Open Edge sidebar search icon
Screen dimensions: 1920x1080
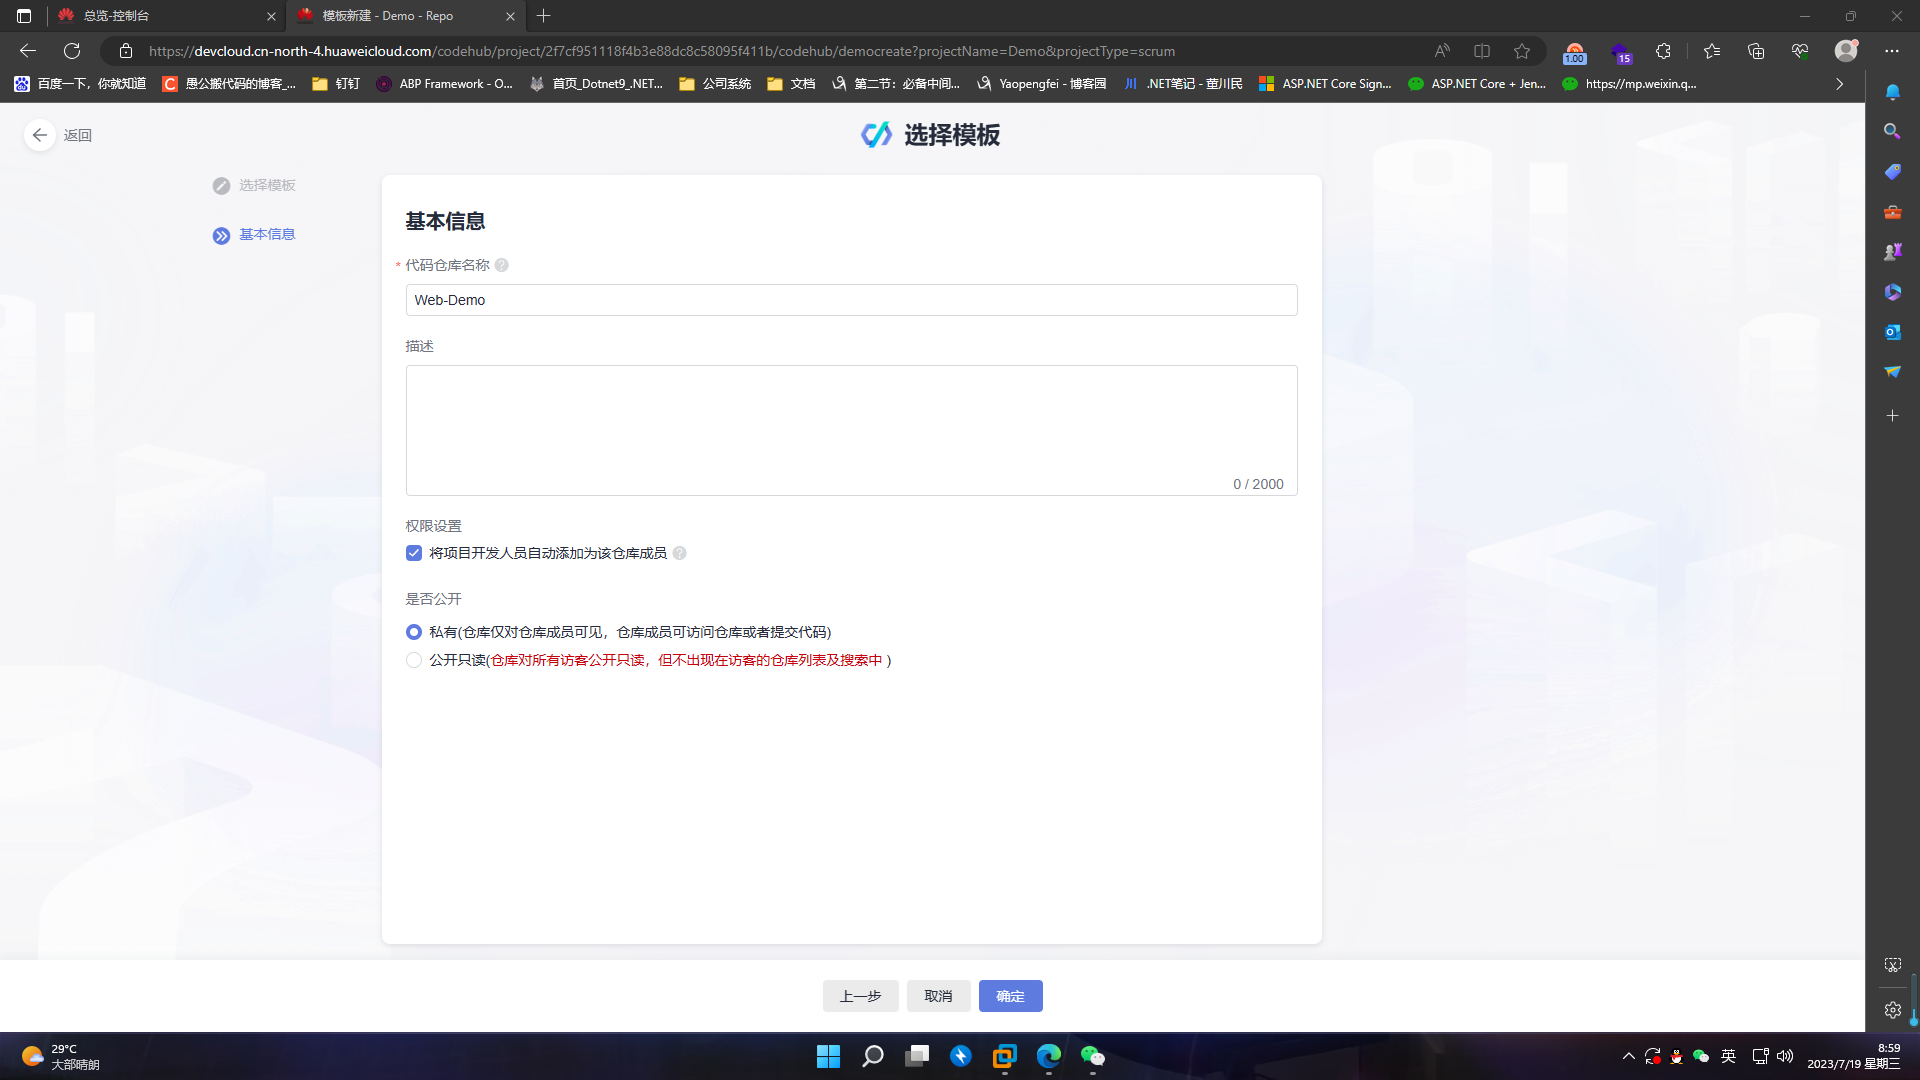(1892, 131)
